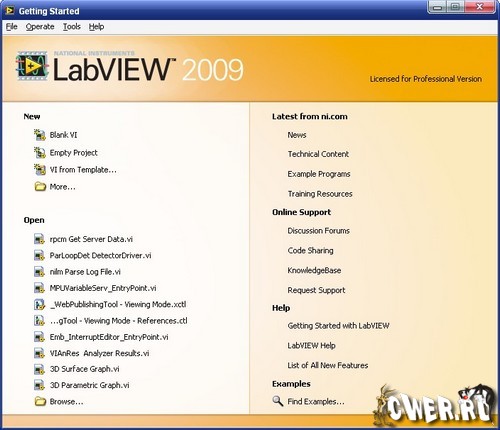The width and height of the screenshot is (500, 430).
Task: Open LabVIEW Help
Action: 311,346
